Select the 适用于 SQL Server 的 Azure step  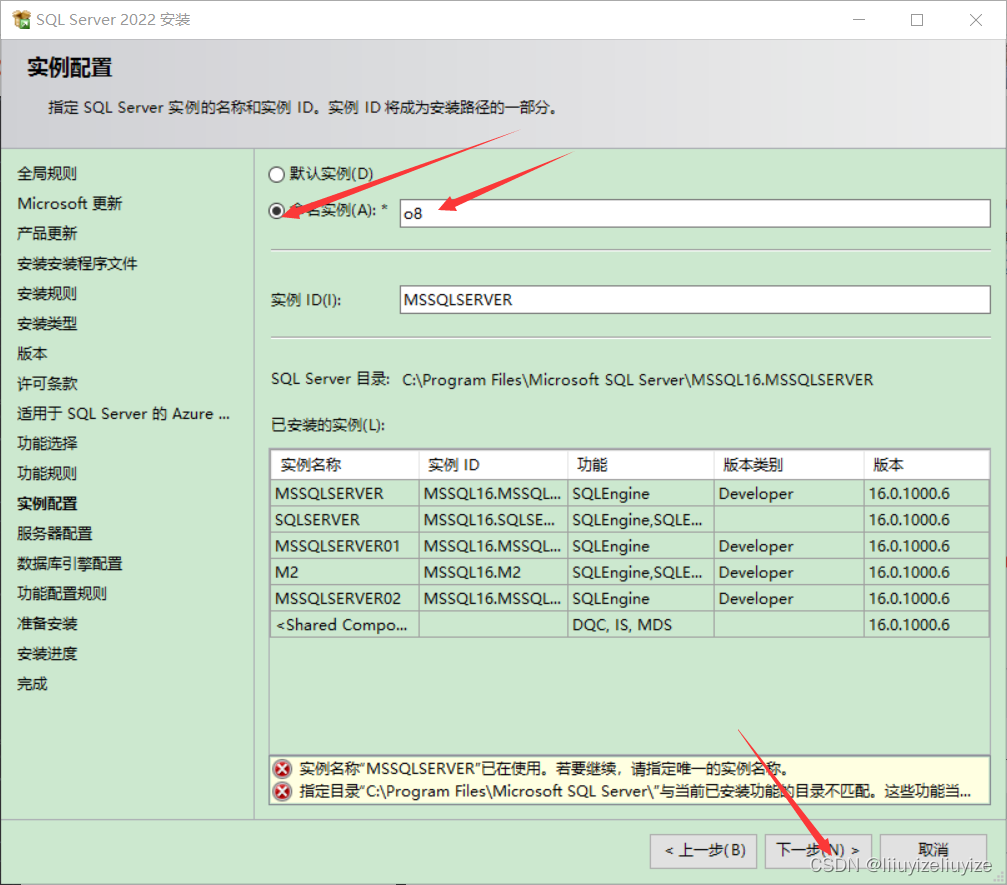point(123,414)
